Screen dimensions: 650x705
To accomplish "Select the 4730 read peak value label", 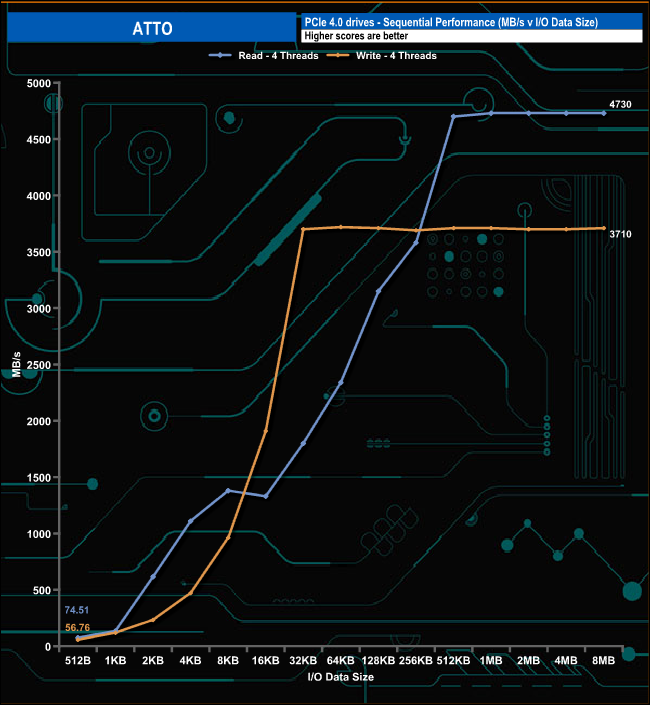I will (622, 105).
